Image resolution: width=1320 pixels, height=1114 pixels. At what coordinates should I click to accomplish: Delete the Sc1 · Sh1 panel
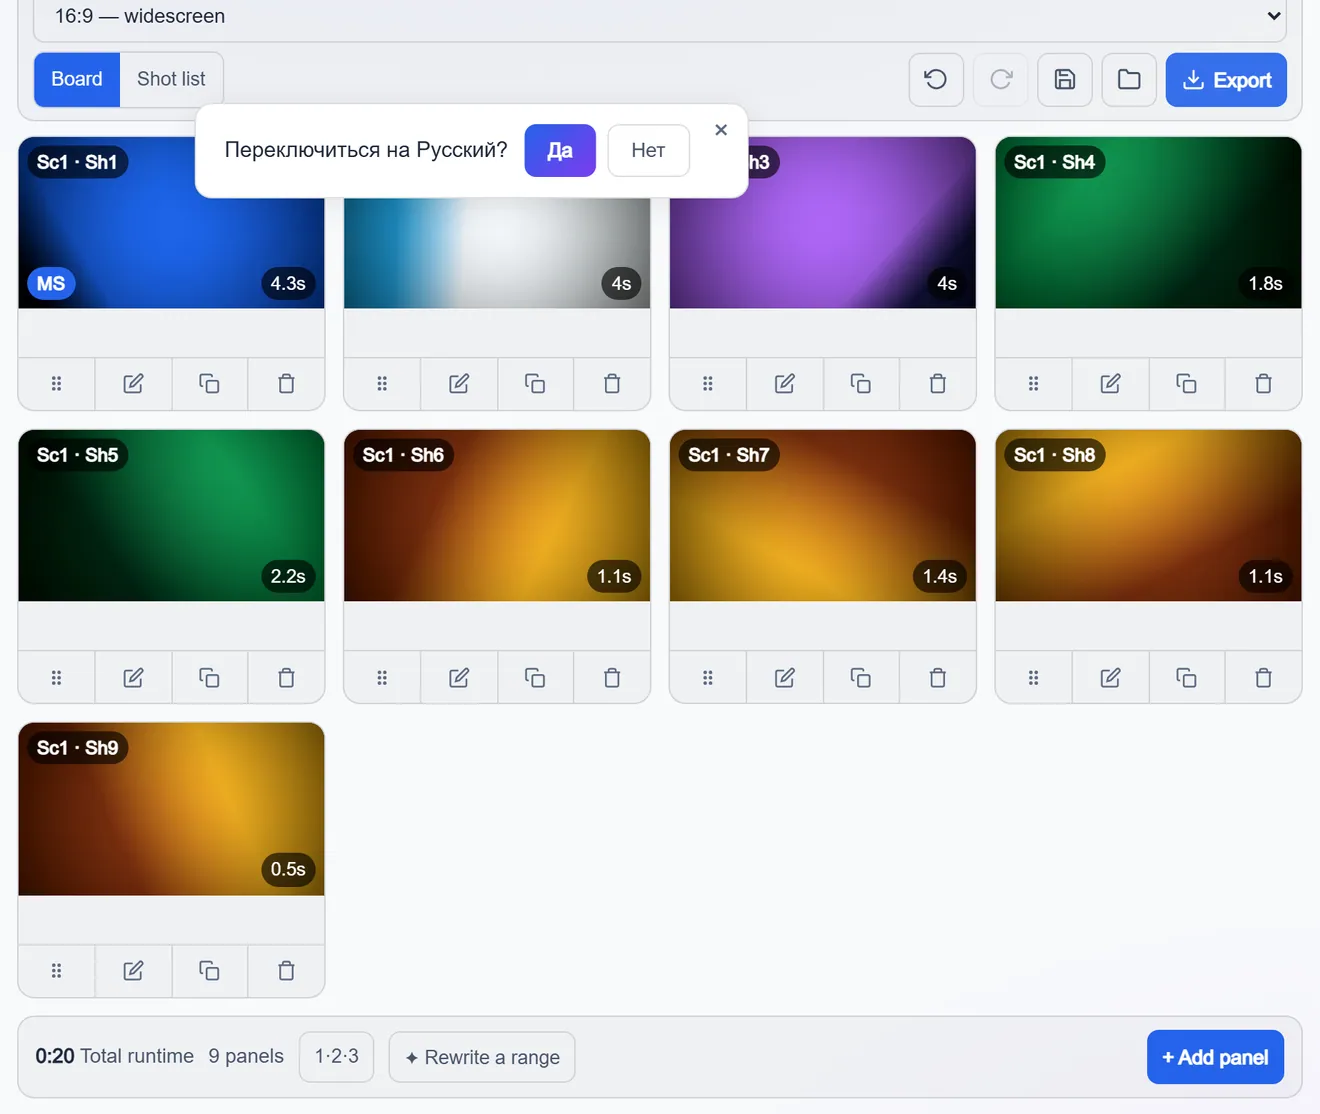286,384
